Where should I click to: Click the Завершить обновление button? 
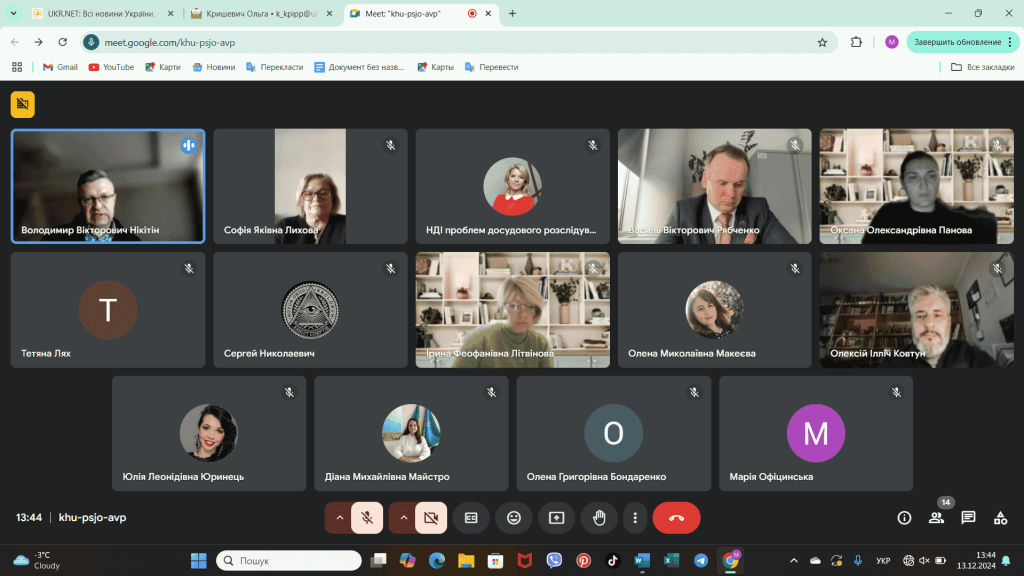click(956, 42)
